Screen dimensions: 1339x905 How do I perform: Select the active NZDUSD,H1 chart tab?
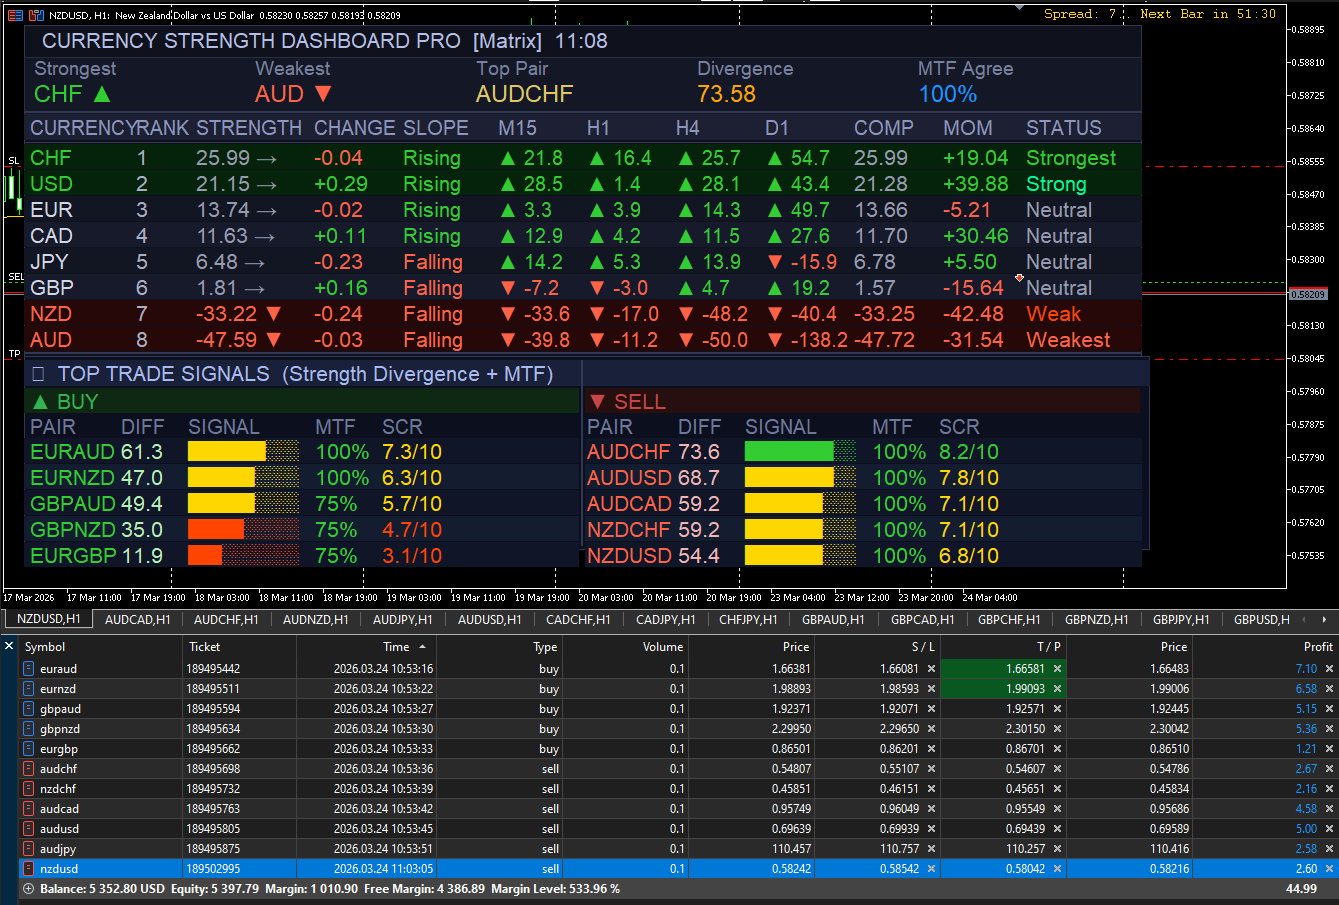pyautogui.click(x=49, y=620)
